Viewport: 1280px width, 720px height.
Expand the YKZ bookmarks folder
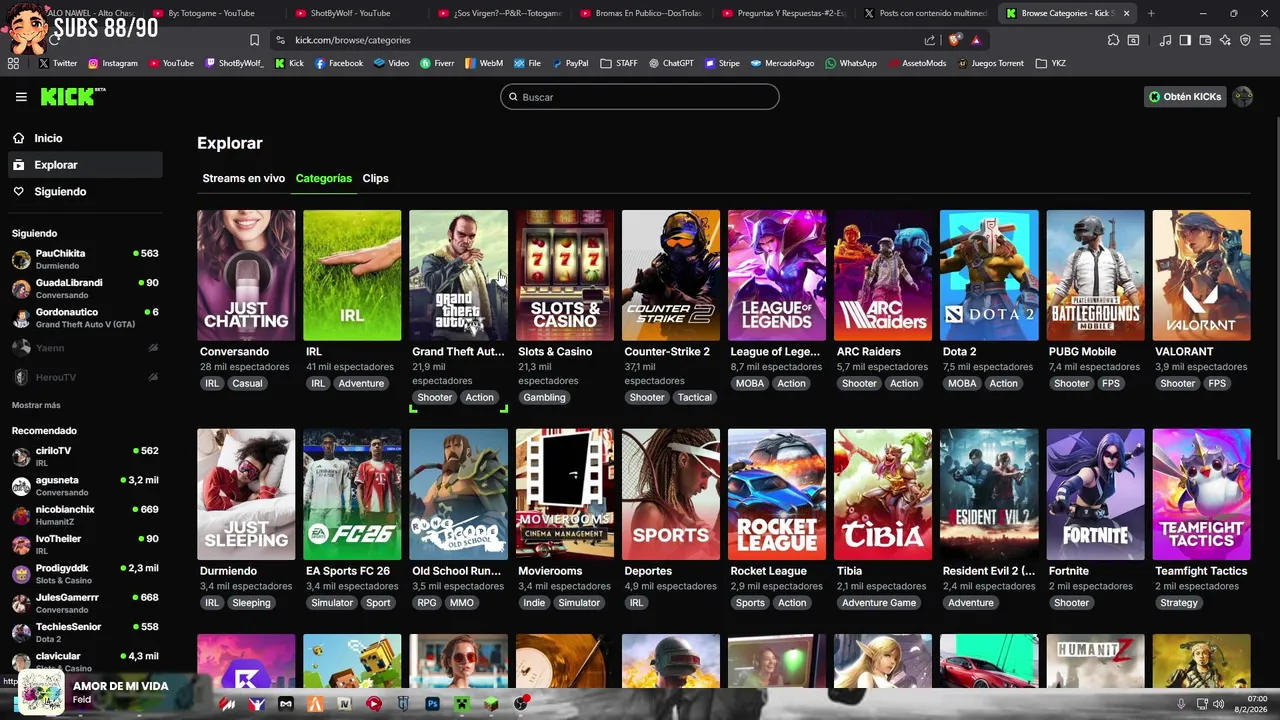(x=1050, y=63)
